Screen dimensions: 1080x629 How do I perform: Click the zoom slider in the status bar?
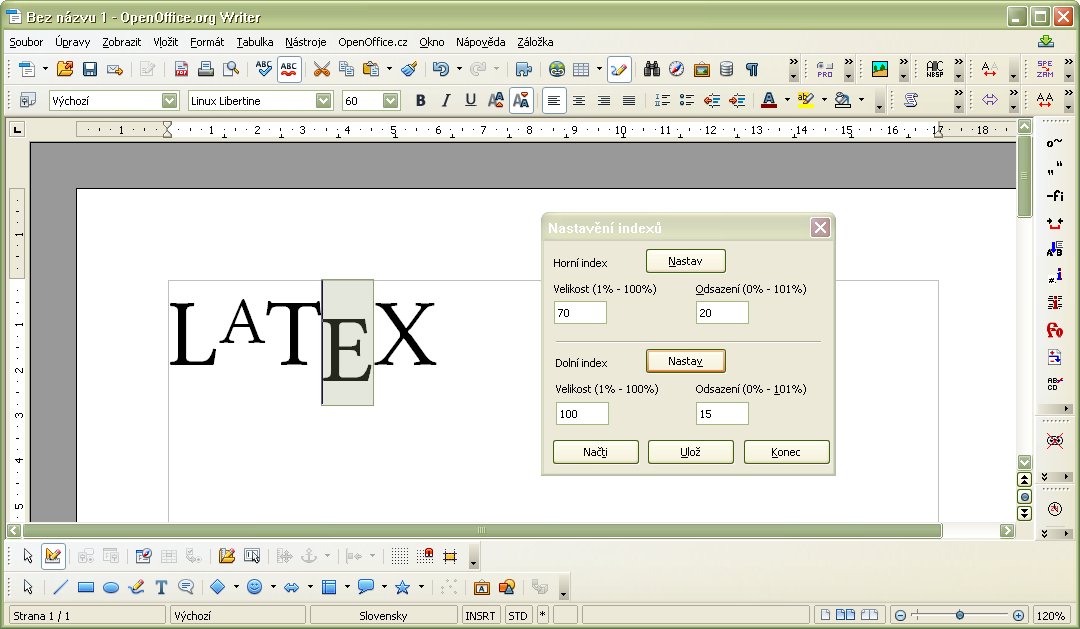coord(959,615)
